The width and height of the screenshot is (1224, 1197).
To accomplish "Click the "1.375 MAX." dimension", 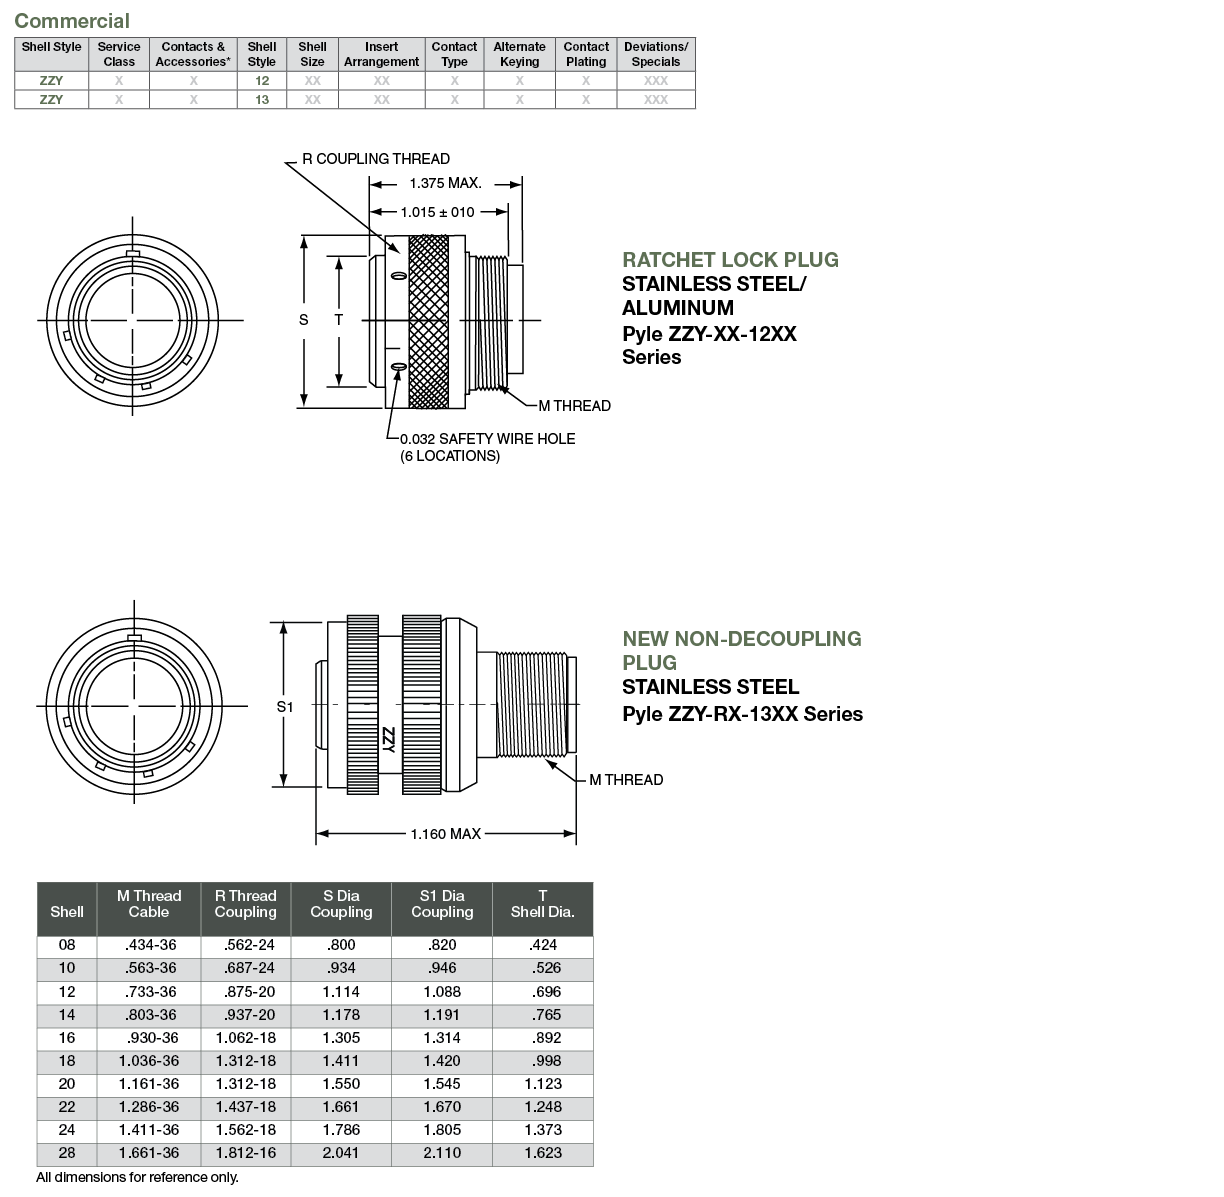I will pyautogui.click(x=445, y=183).
